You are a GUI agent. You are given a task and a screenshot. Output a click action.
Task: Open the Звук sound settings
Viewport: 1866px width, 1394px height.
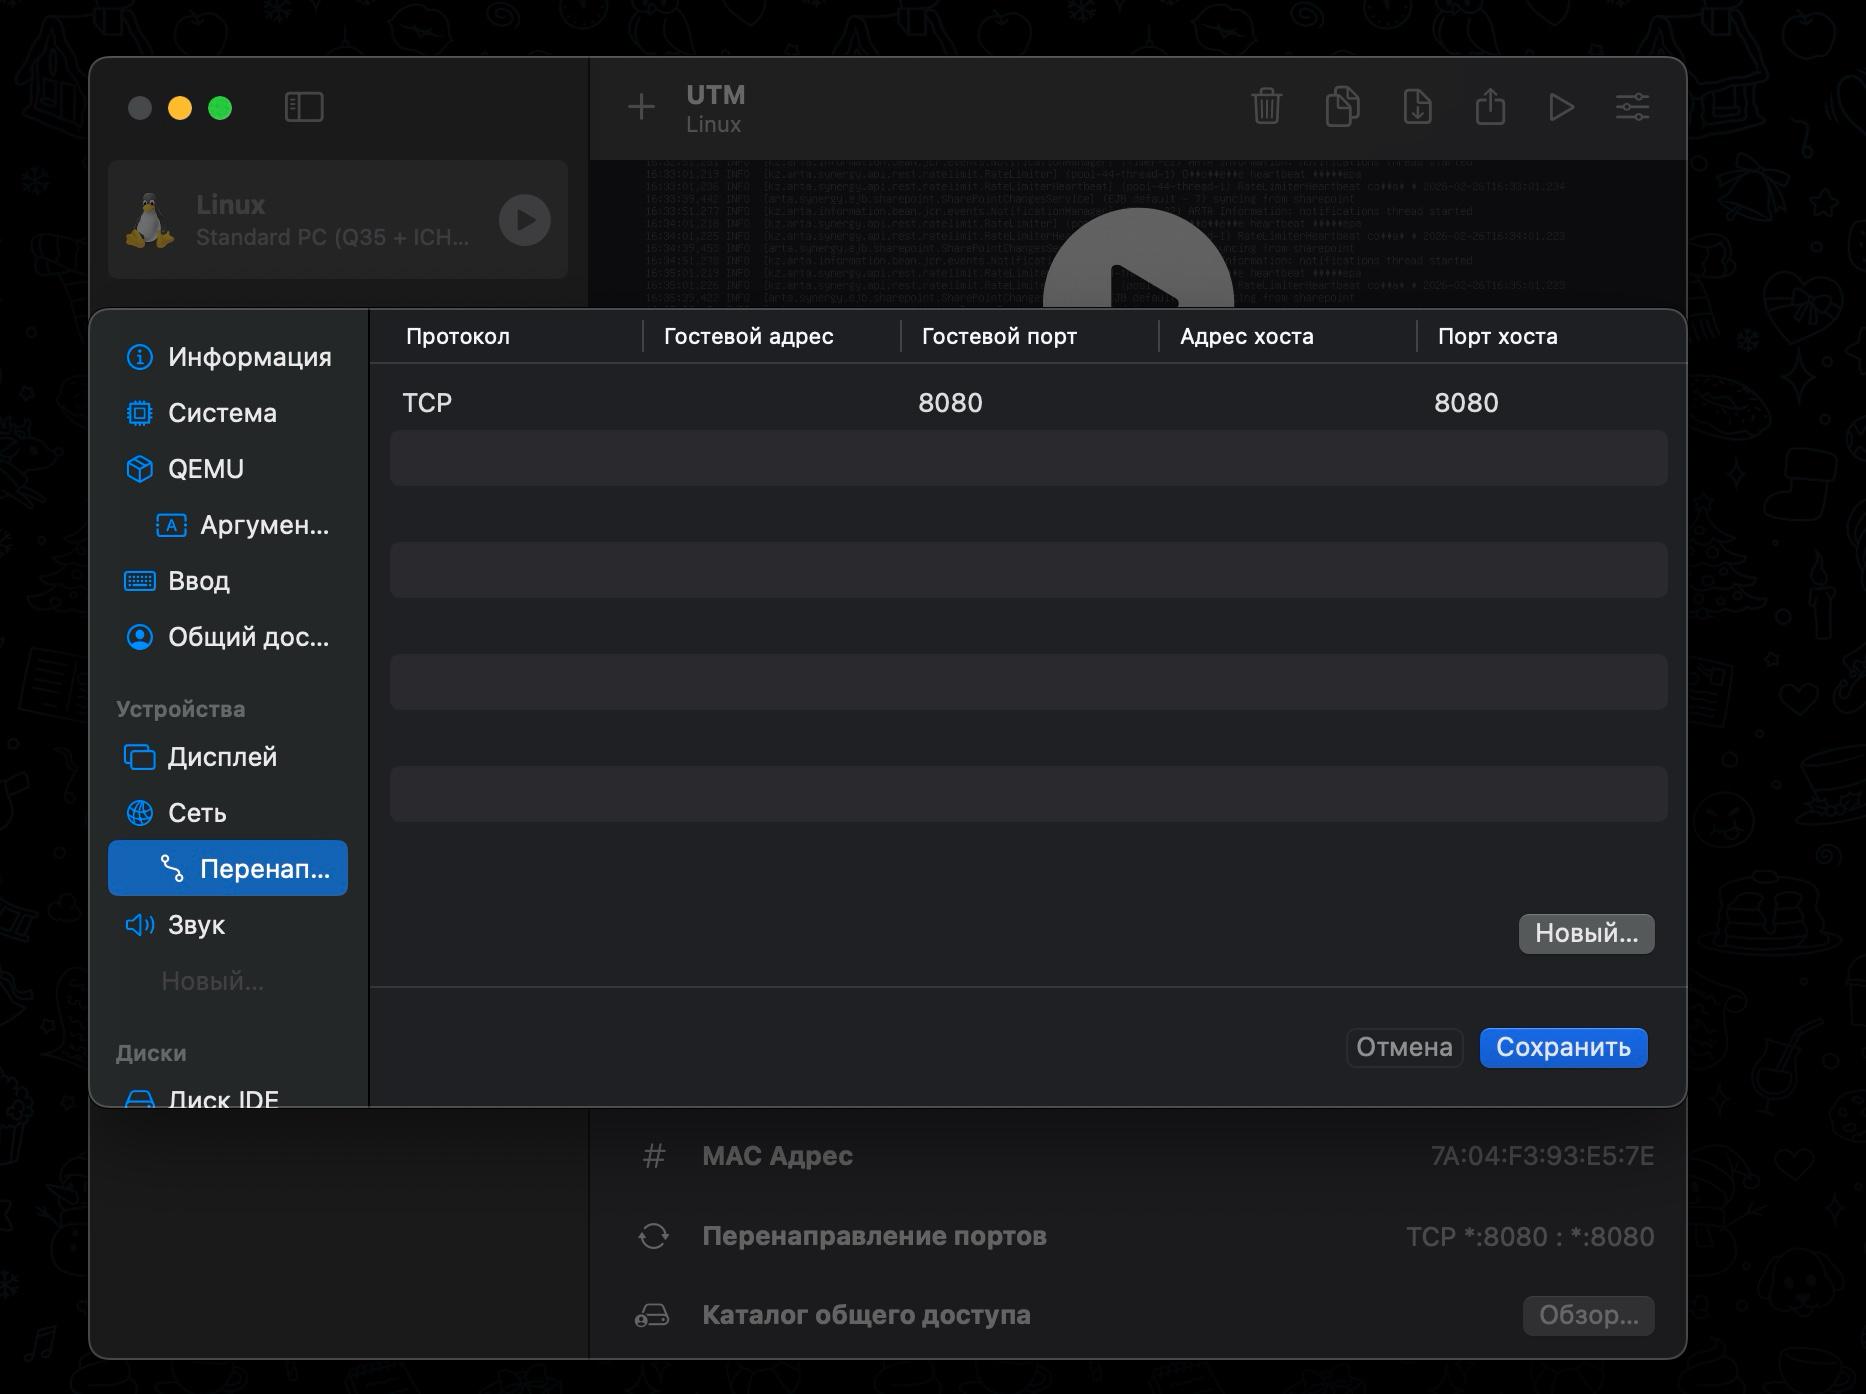196,925
